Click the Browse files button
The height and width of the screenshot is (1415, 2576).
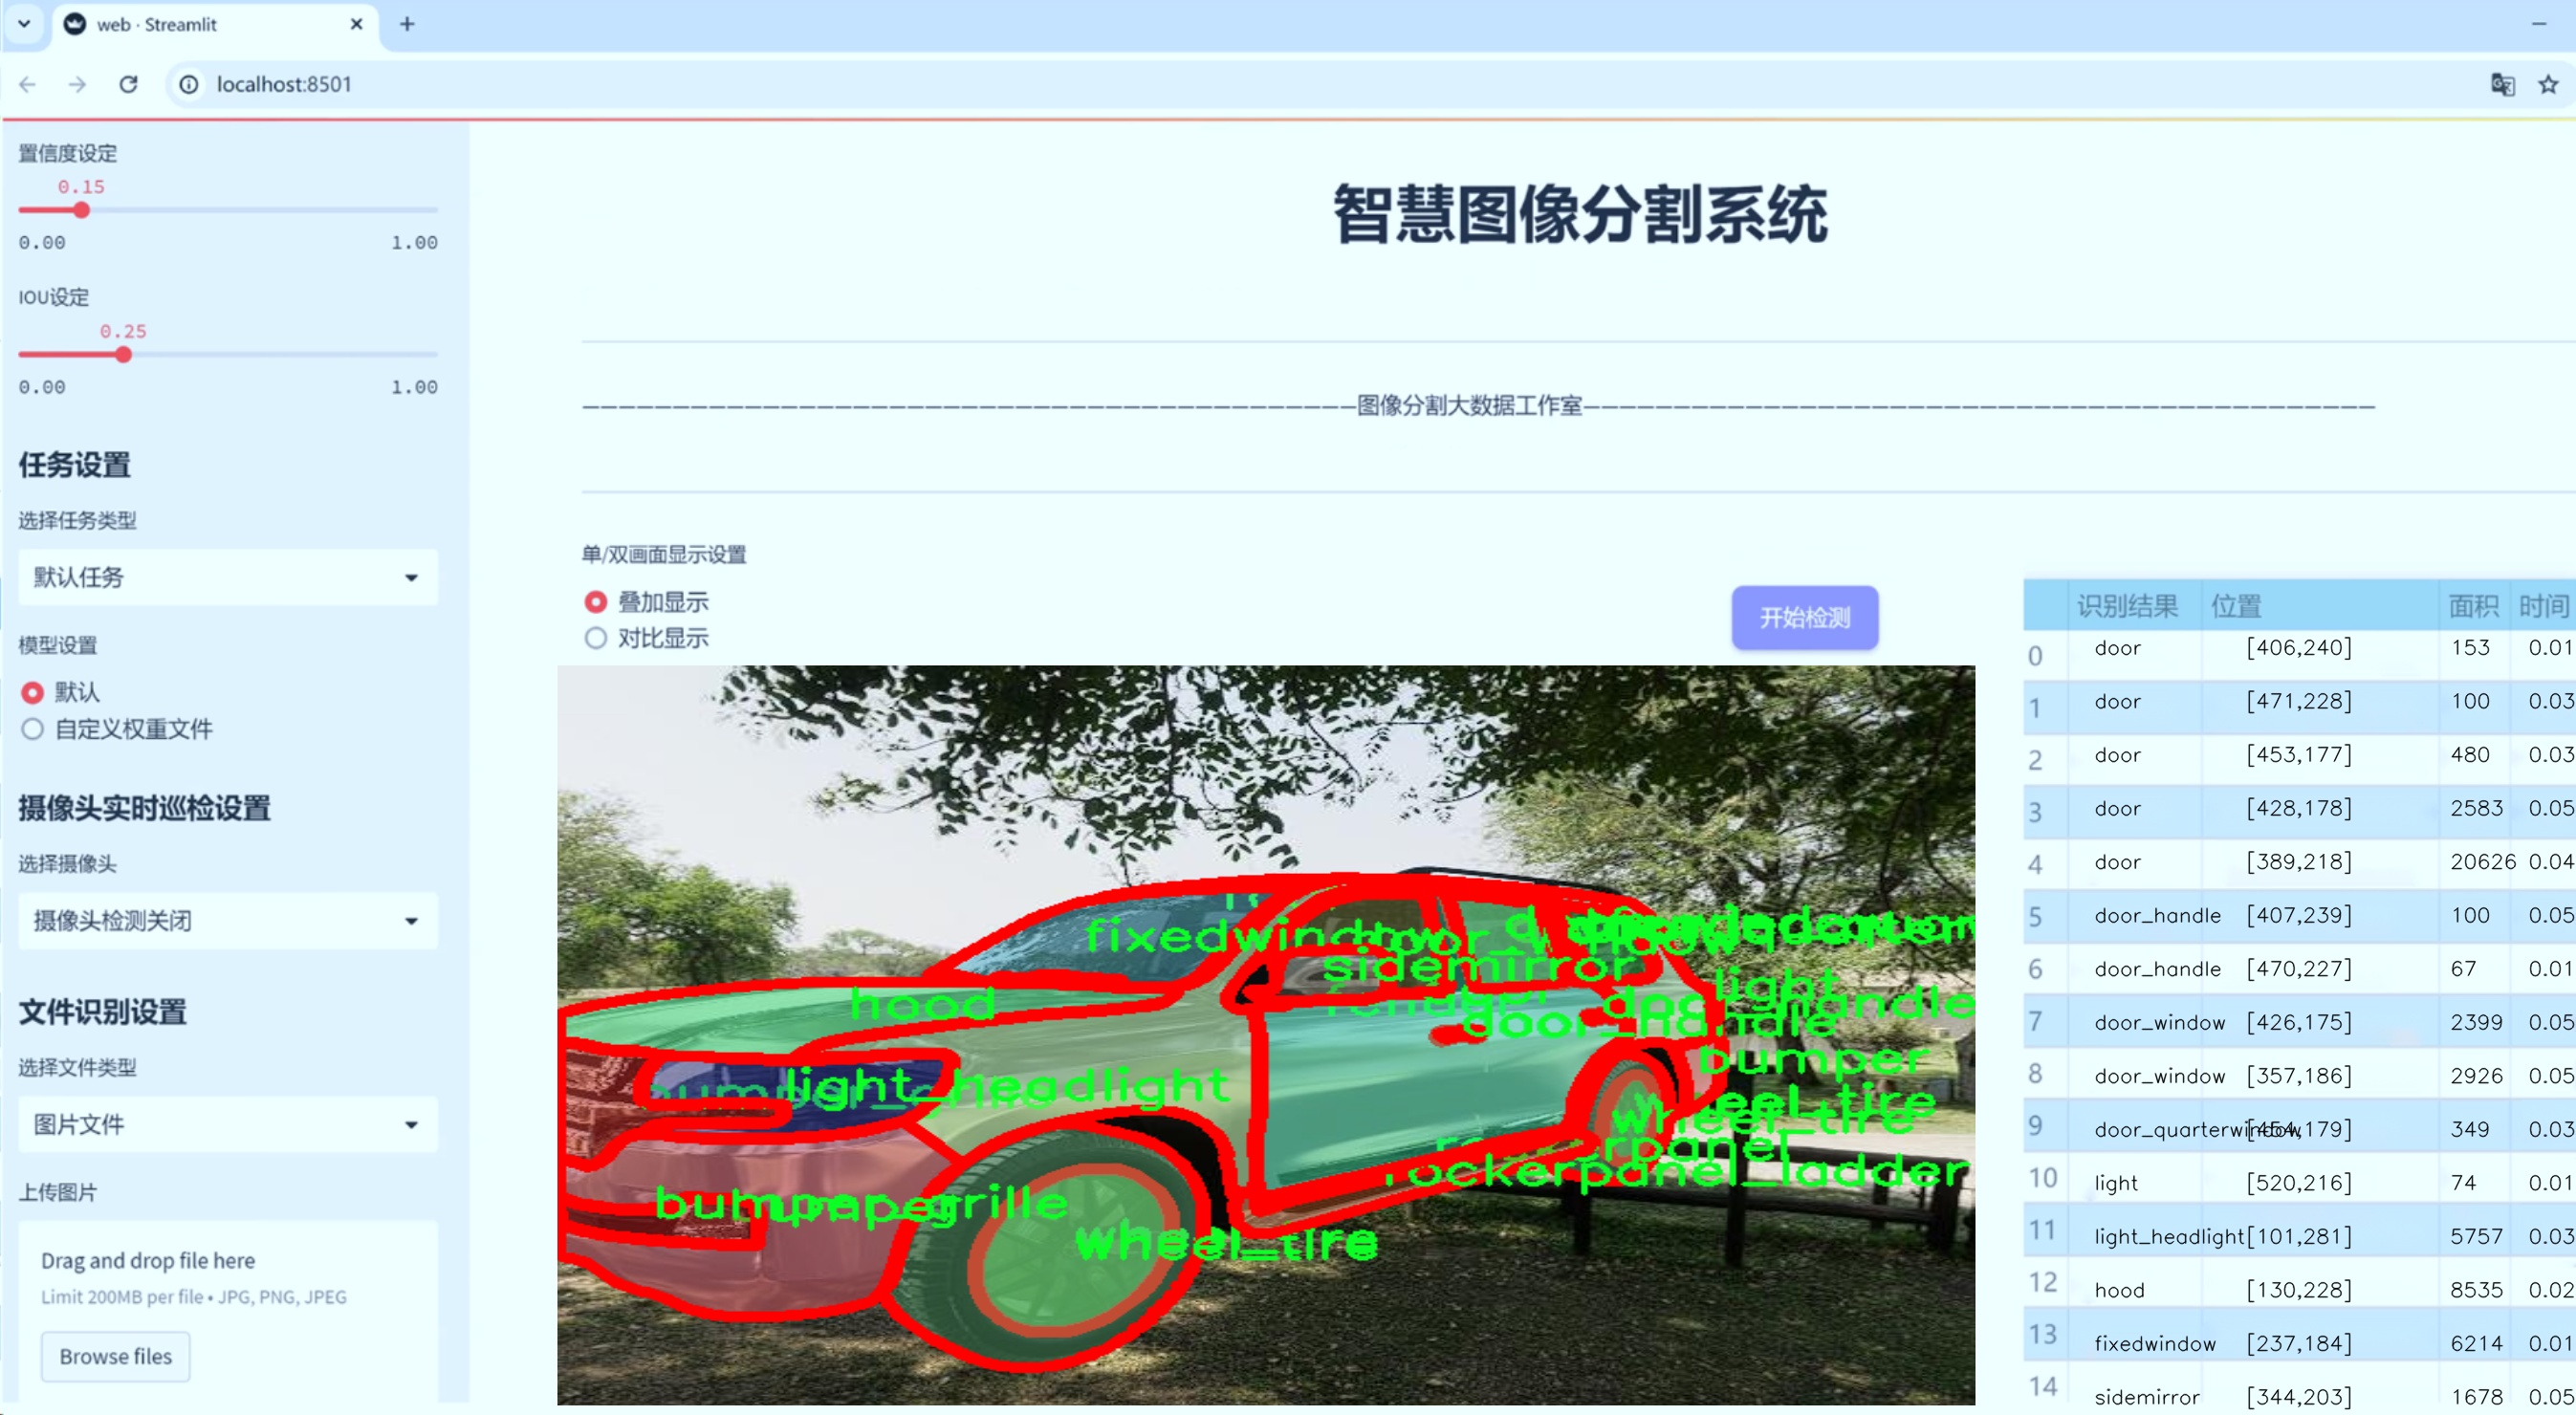(x=115, y=1356)
